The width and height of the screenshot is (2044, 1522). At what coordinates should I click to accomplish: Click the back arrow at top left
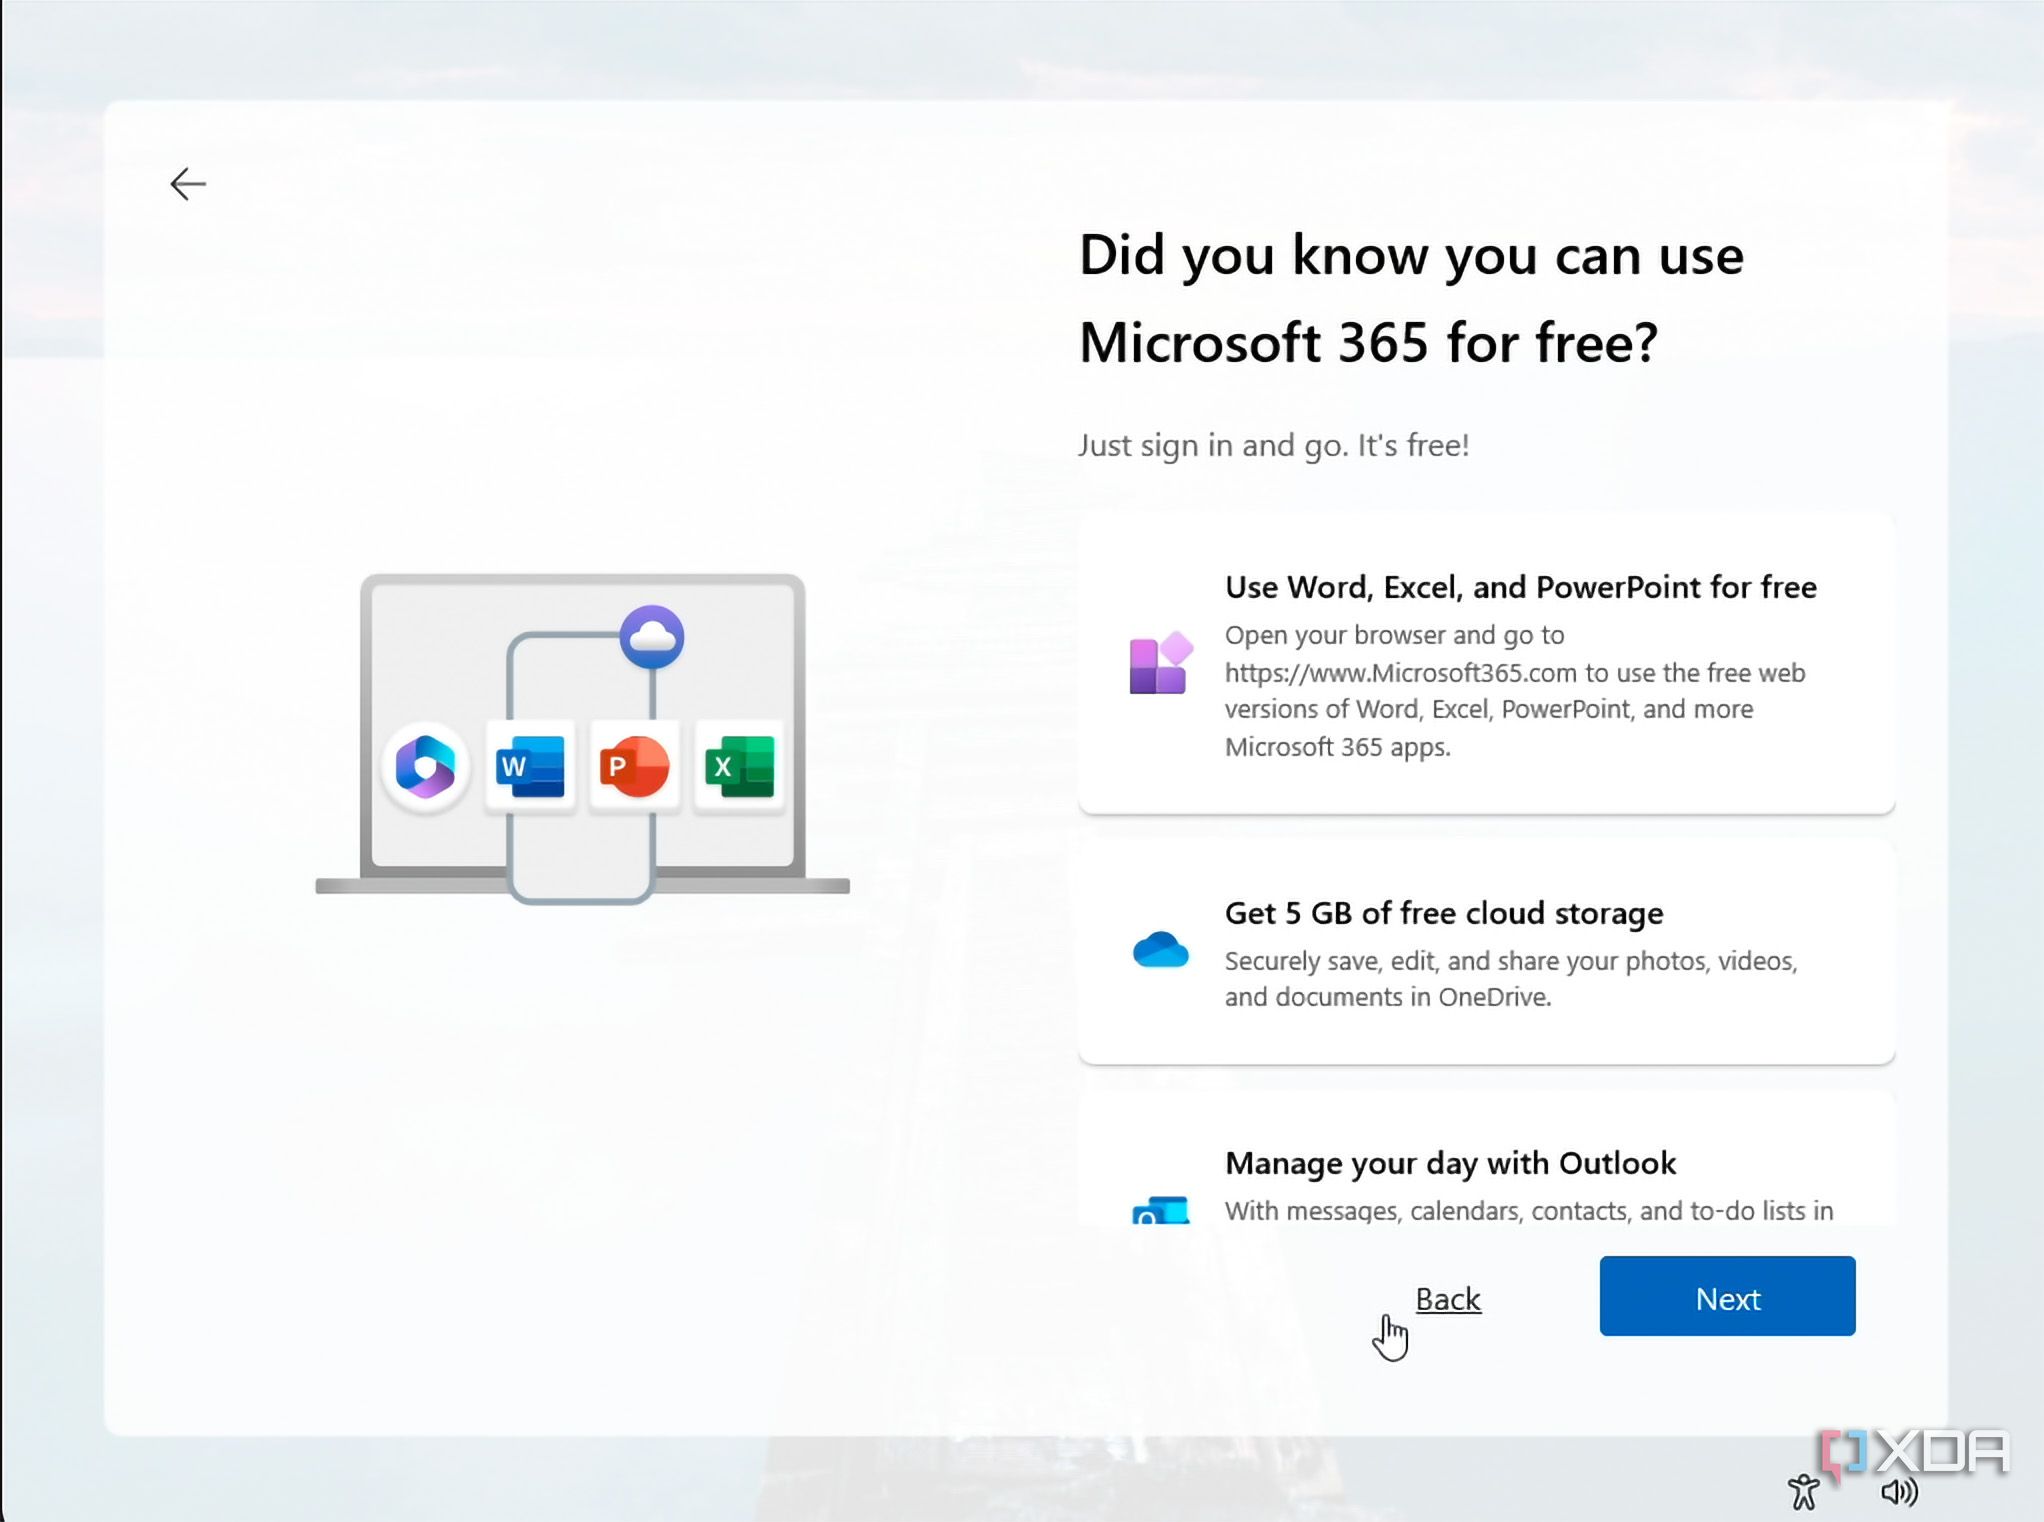click(188, 184)
